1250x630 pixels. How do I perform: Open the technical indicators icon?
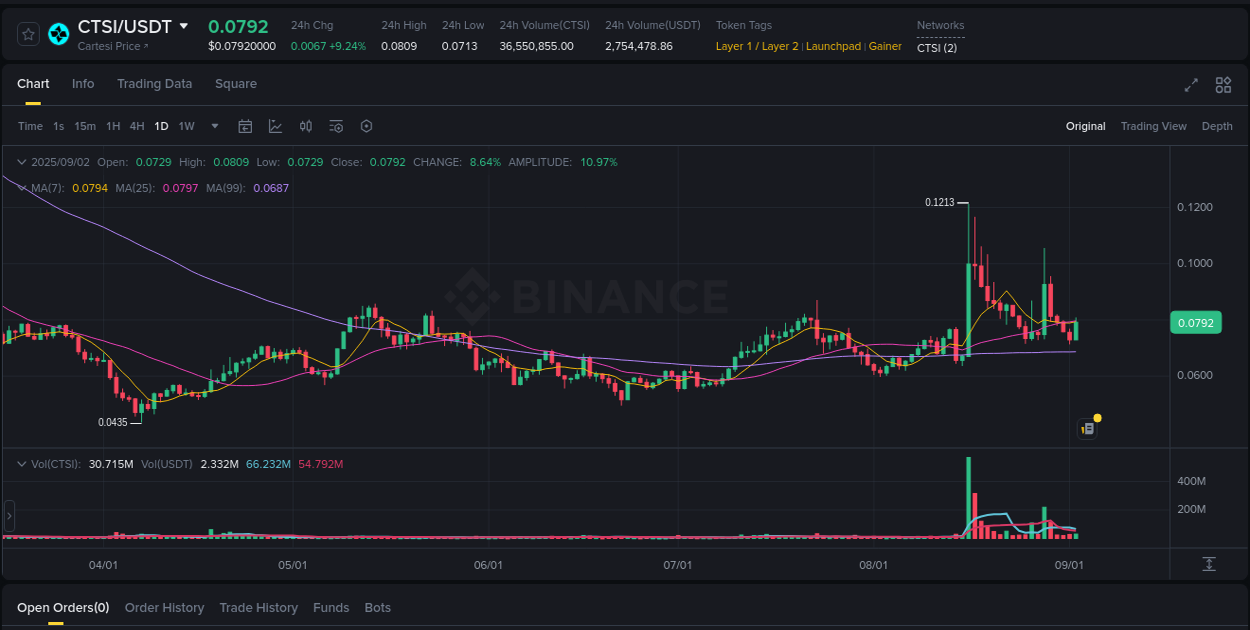click(336, 126)
